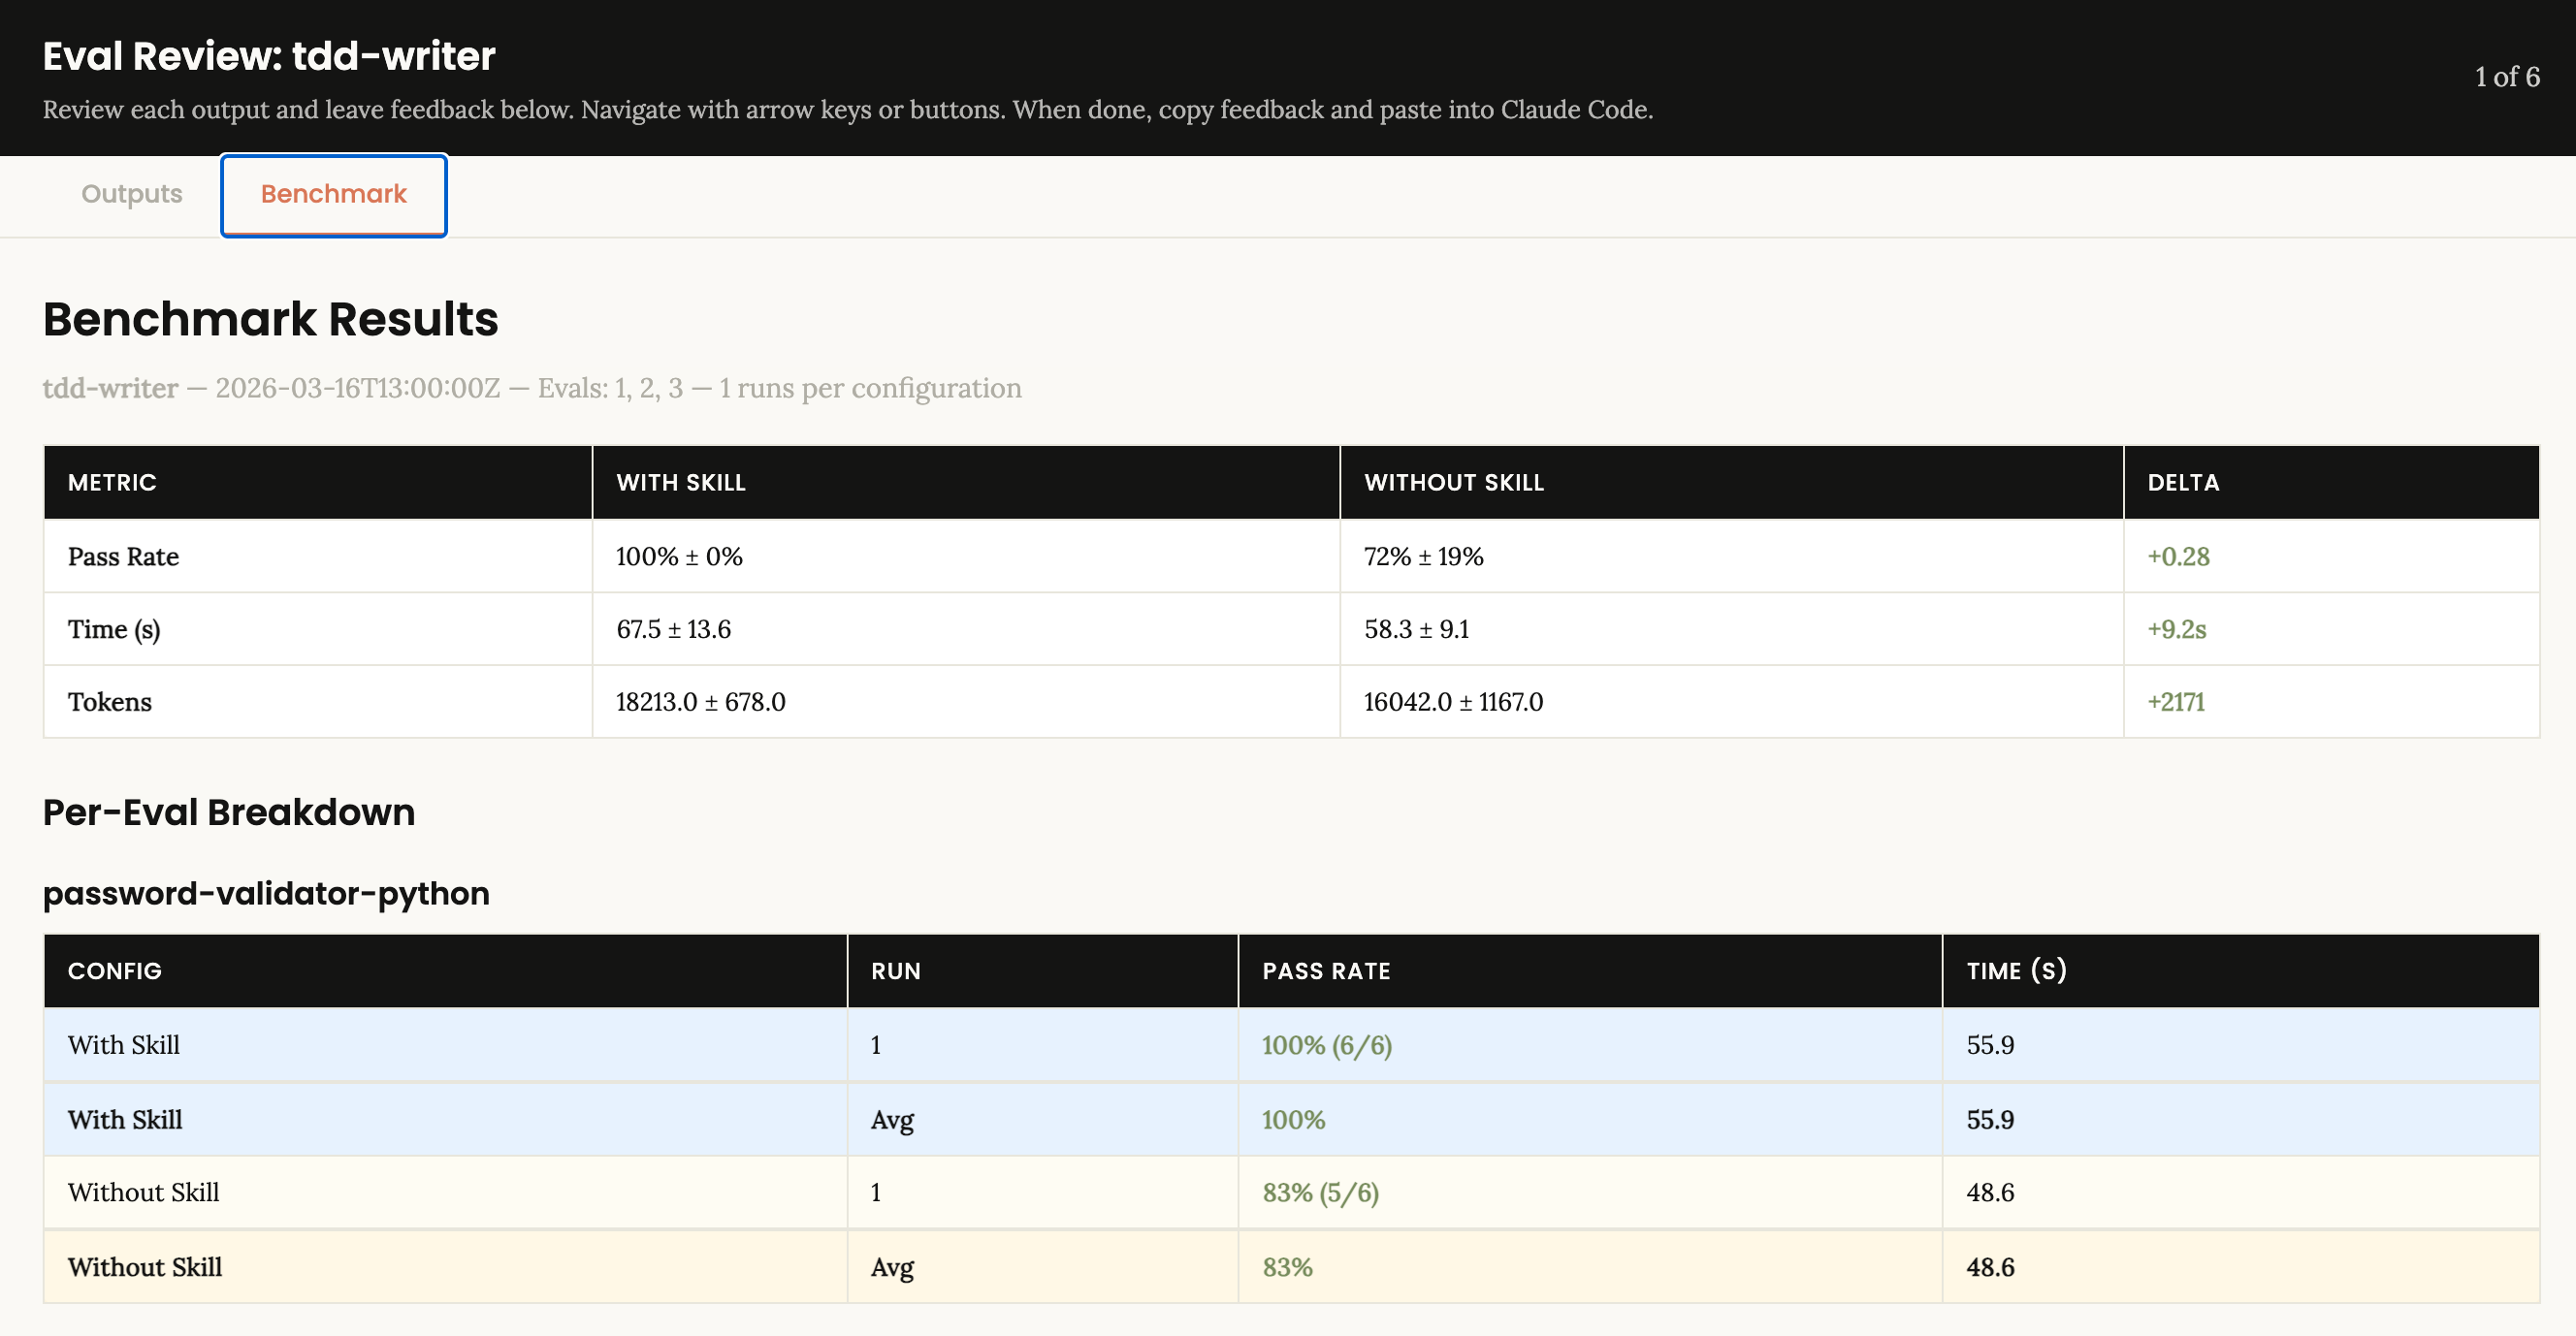Screen dimensions: 2576x1336
Task: Click the DELTA column header
Action: coord(2182,482)
